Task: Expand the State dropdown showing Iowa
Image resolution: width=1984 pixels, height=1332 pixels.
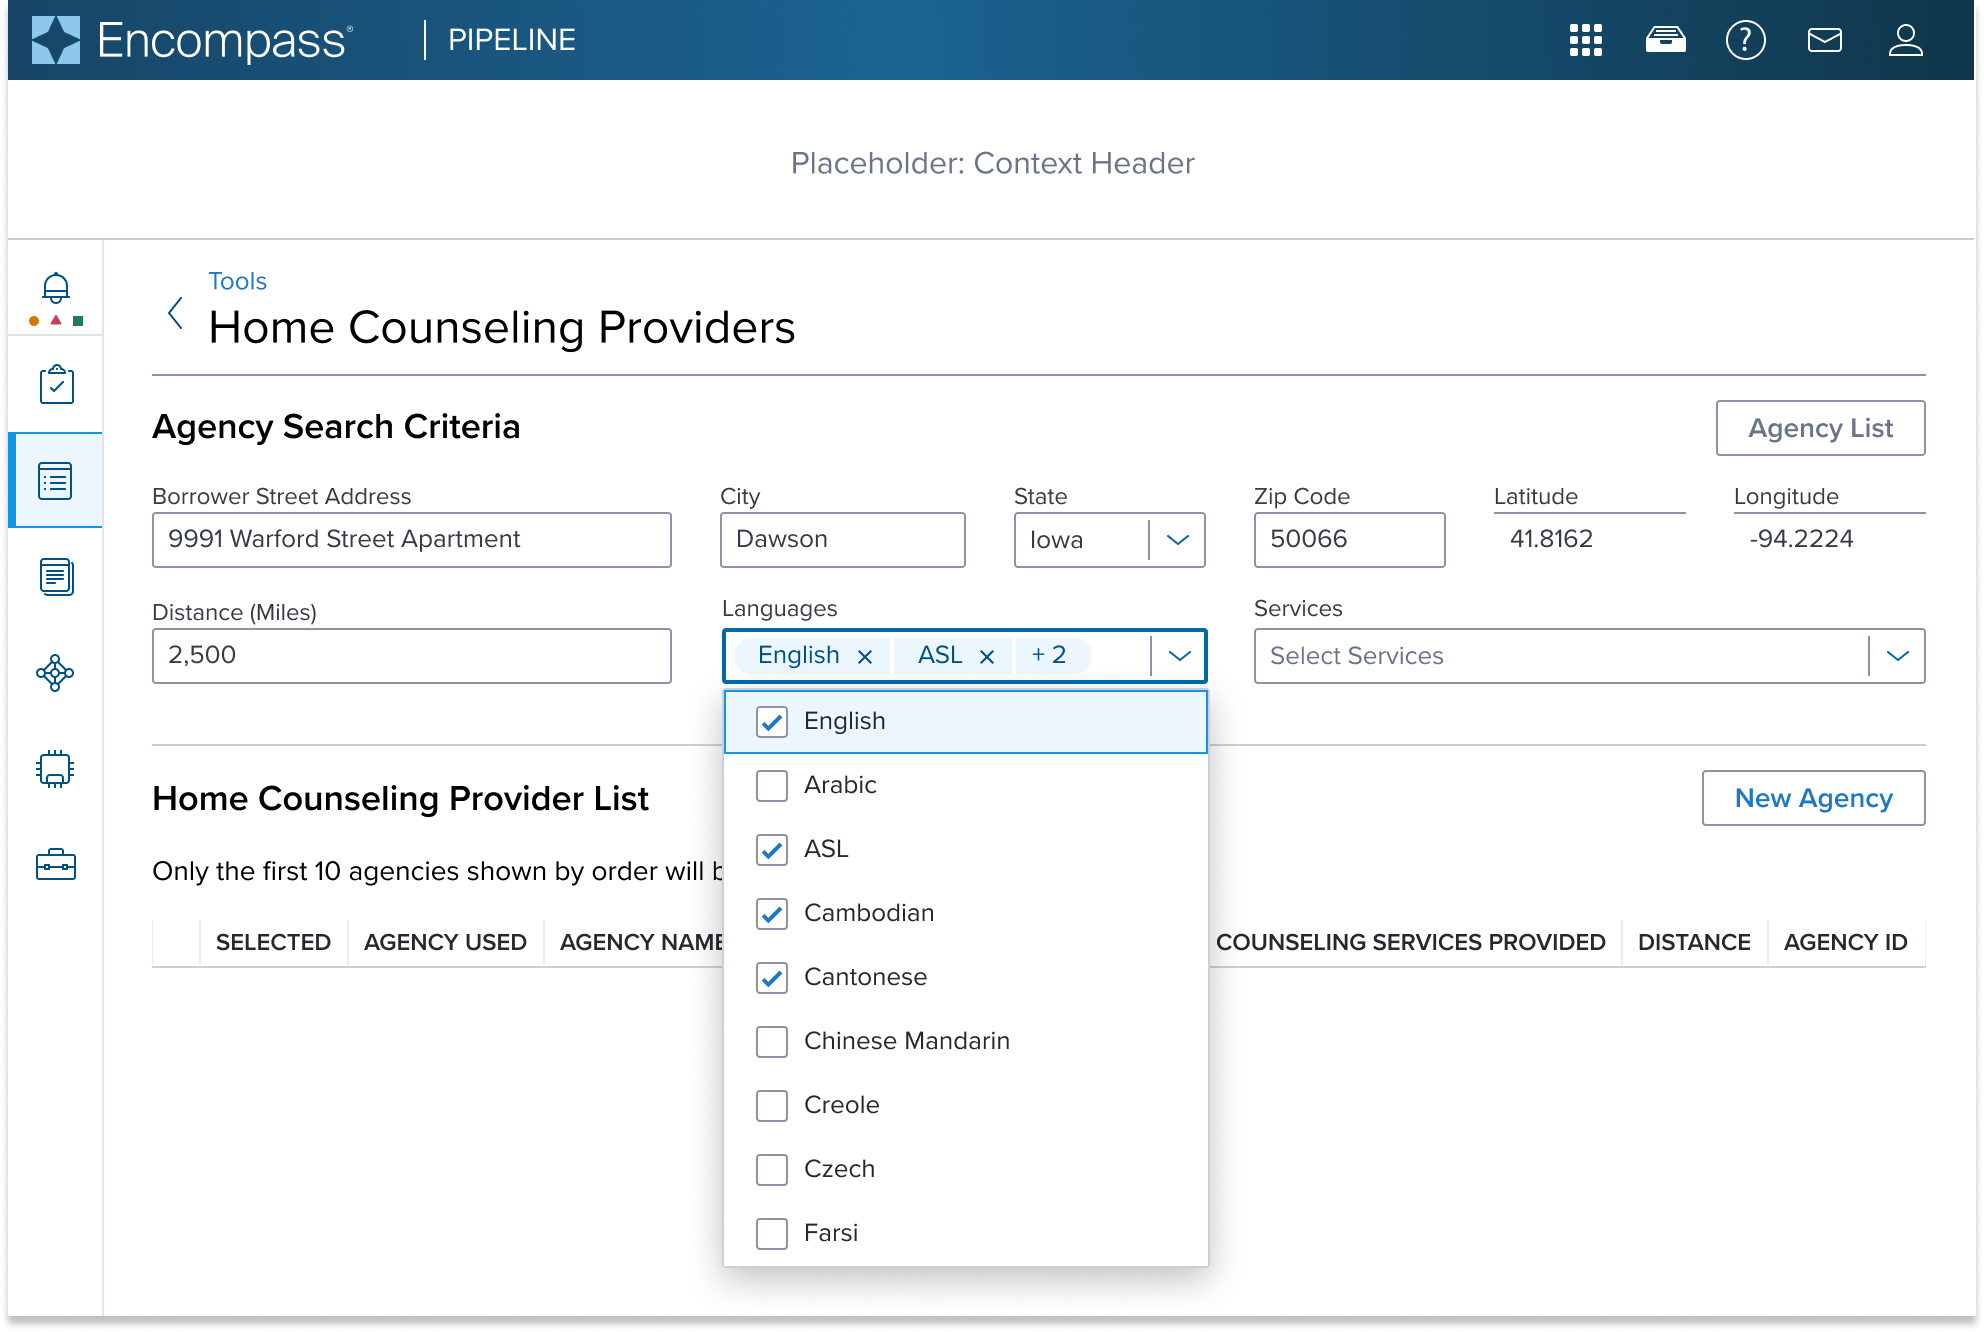Action: (x=1177, y=540)
